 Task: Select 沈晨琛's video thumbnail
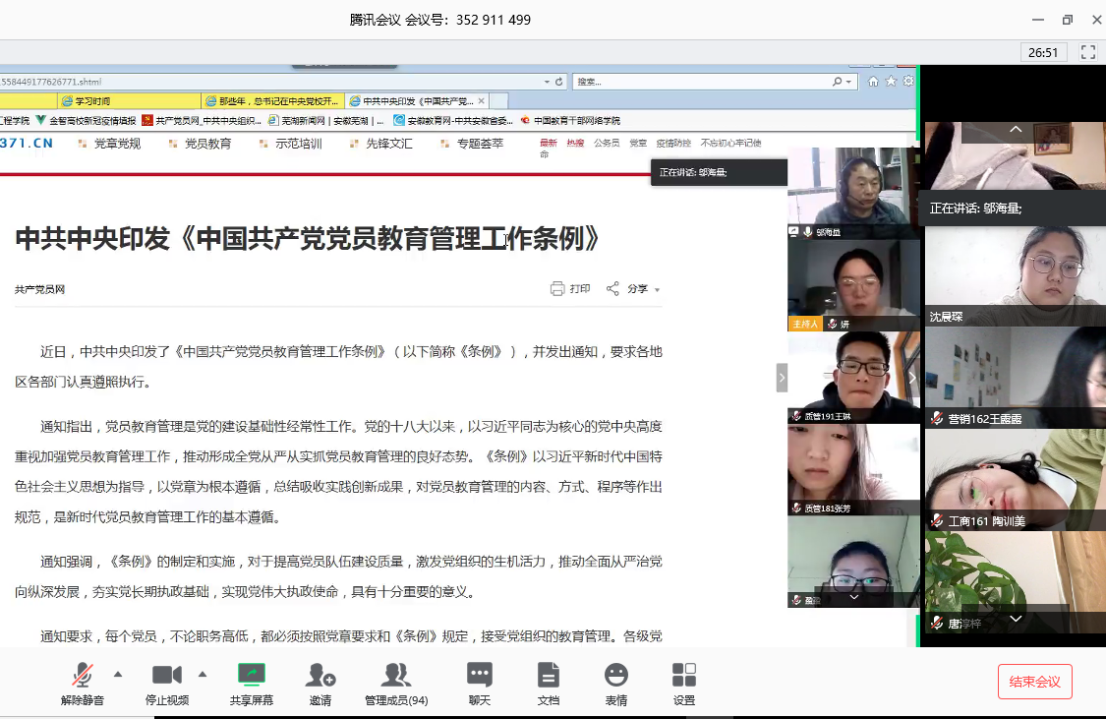click(x=1014, y=273)
